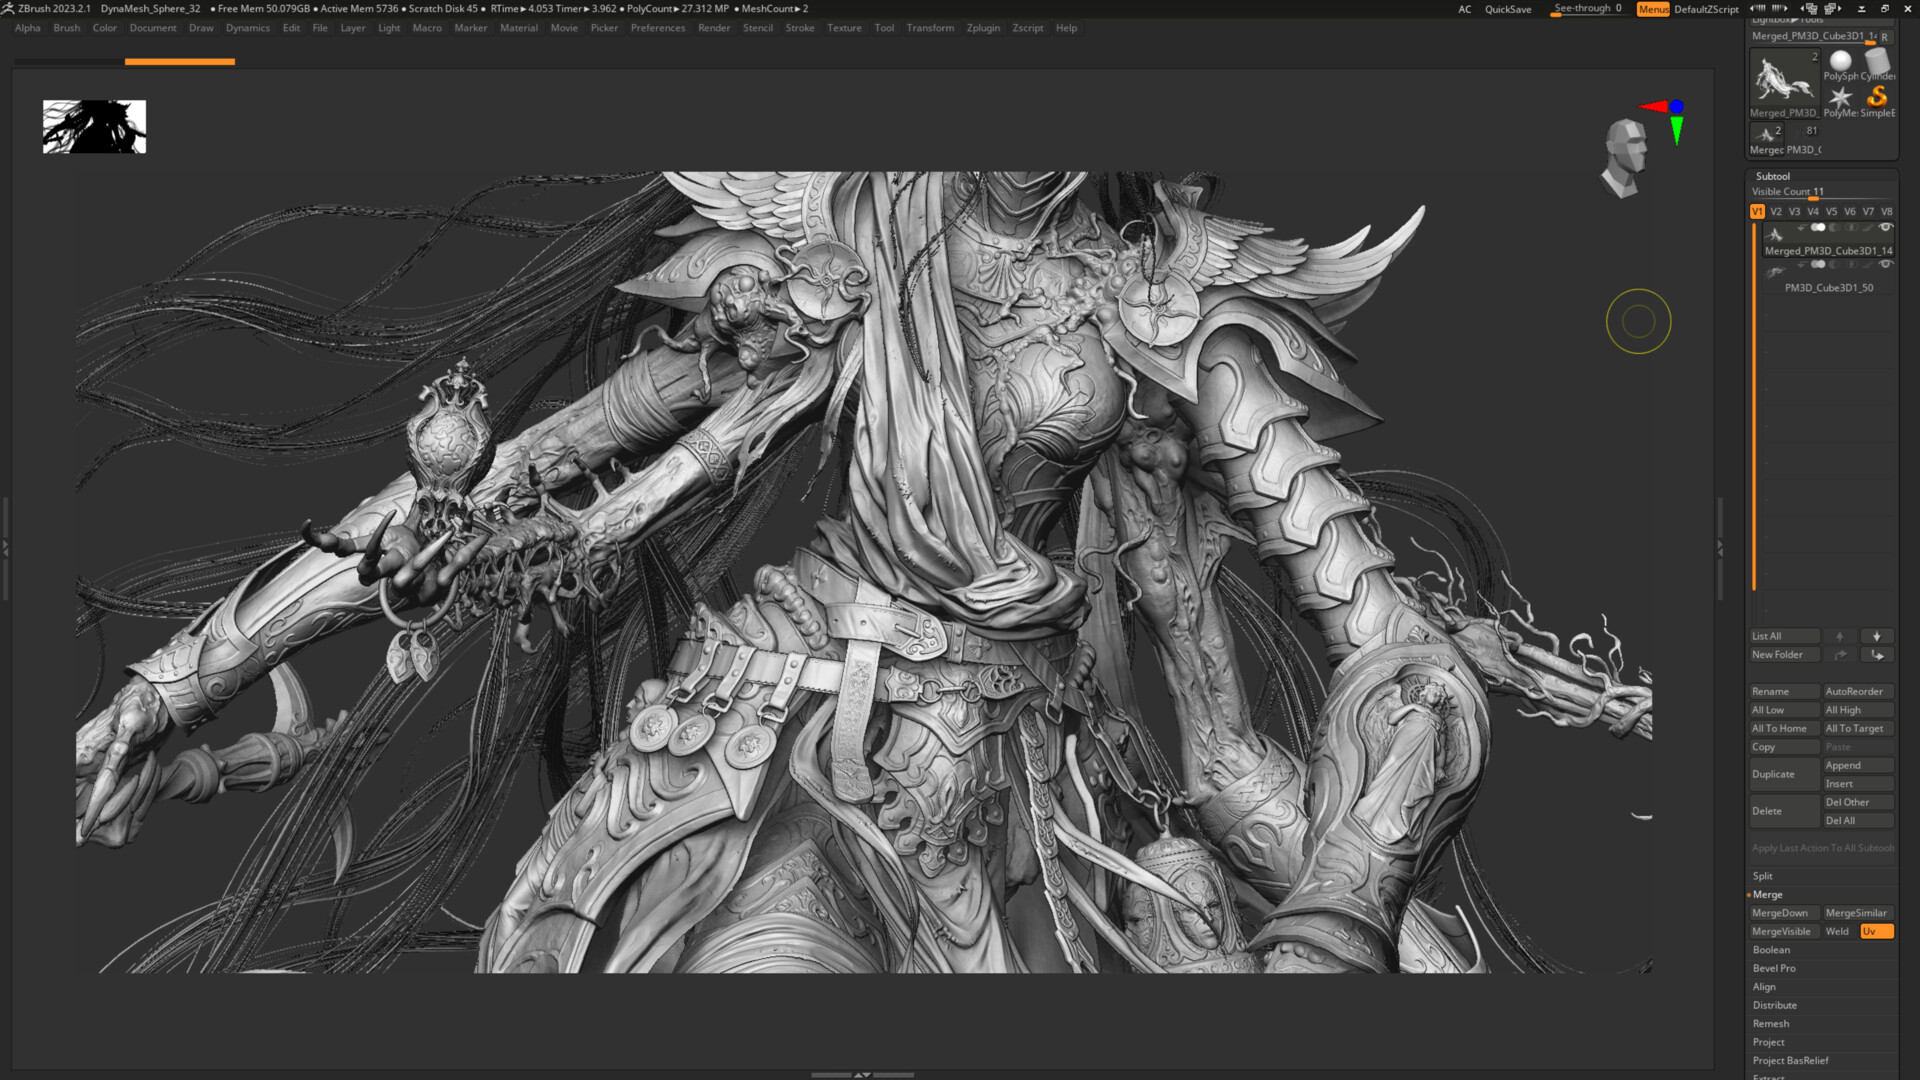The height and width of the screenshot is (1080, 1920).
Task: Select the PolySphere tool icon
Action: tap(1840, 62)
